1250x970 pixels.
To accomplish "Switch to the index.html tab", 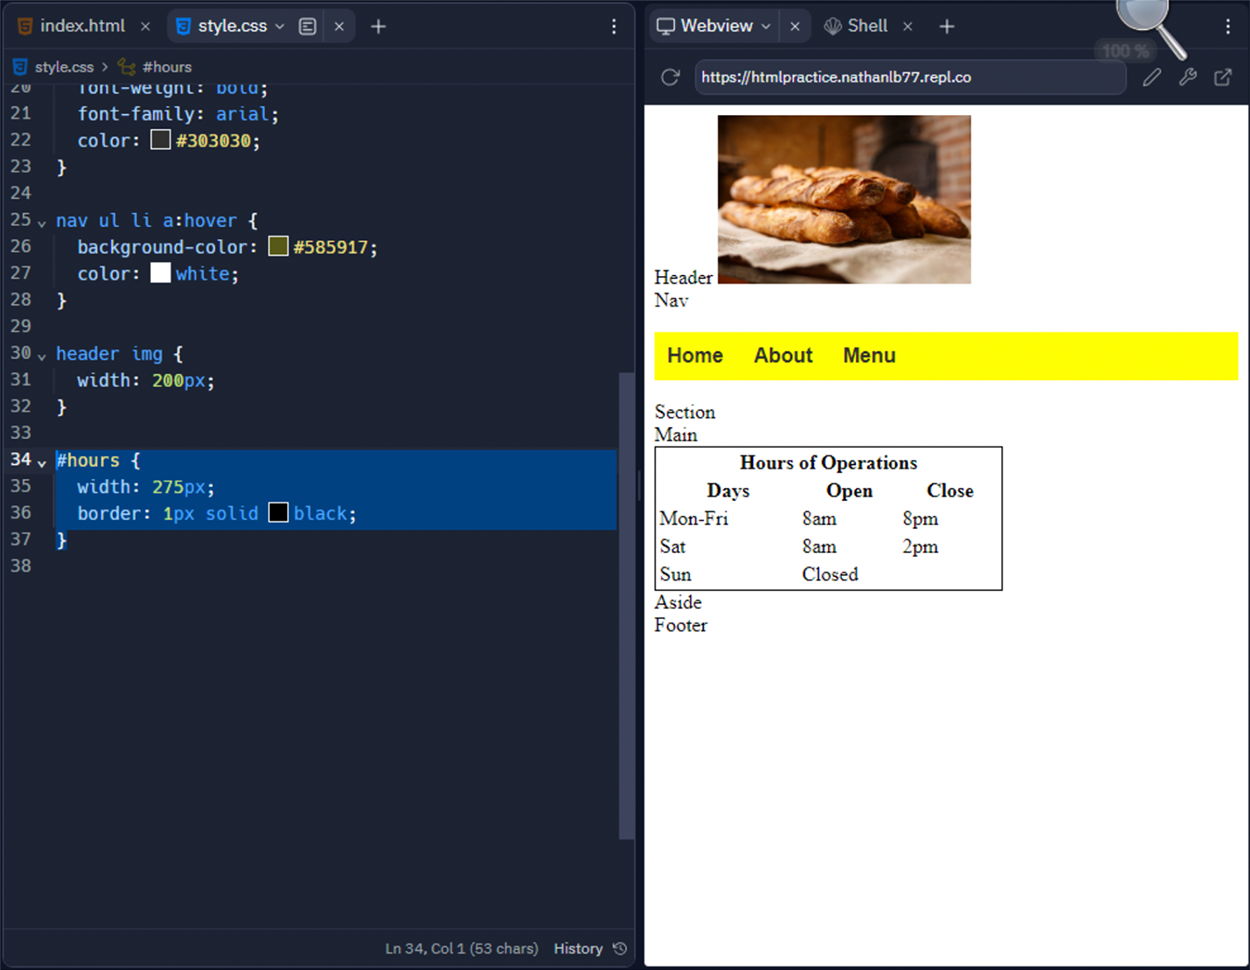I will pyautogui.click(x=82, y=26).
